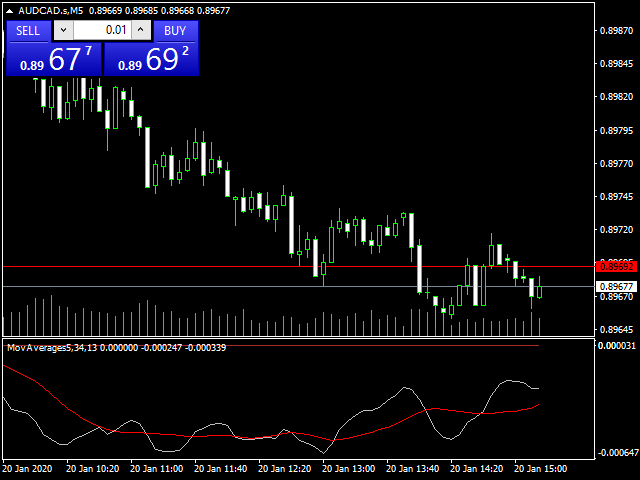Click the 20 Jan 14:20 time label

[x=476, y=469]
